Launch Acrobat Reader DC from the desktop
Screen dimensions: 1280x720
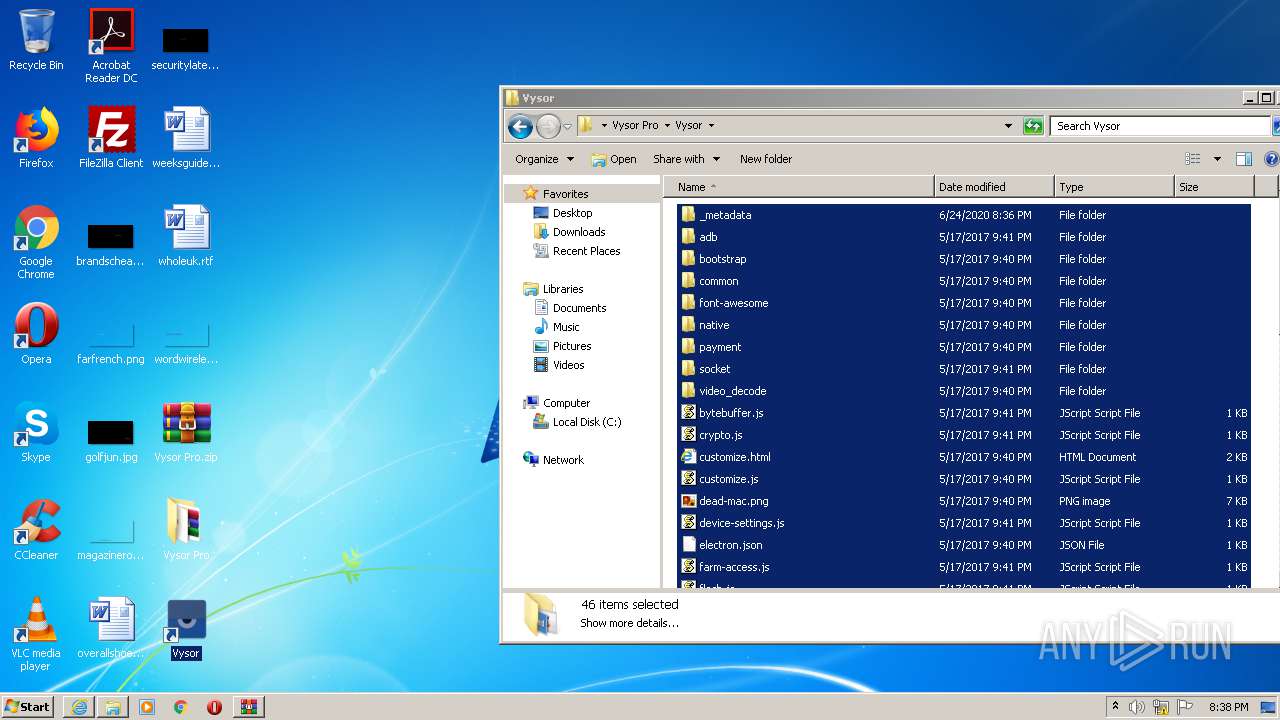point(111,45)
